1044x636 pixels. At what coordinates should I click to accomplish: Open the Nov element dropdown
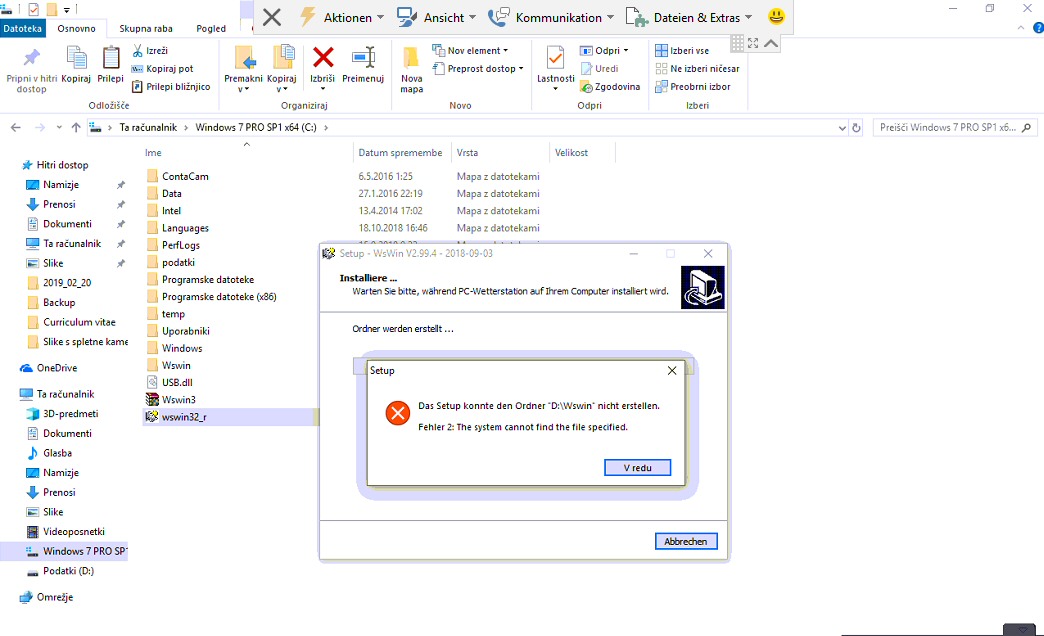[x=470, y=50]
